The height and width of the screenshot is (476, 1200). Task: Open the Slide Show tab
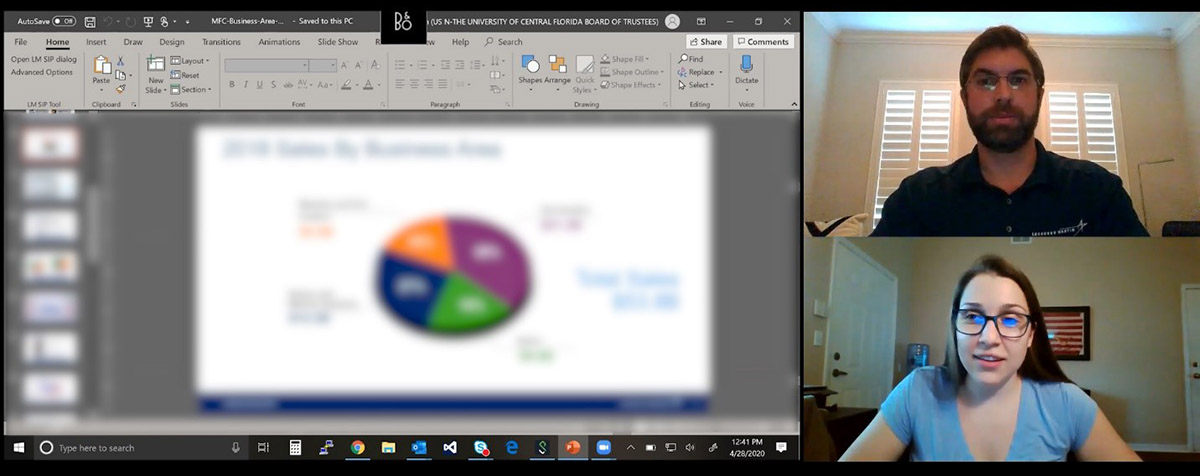(338, 42)
